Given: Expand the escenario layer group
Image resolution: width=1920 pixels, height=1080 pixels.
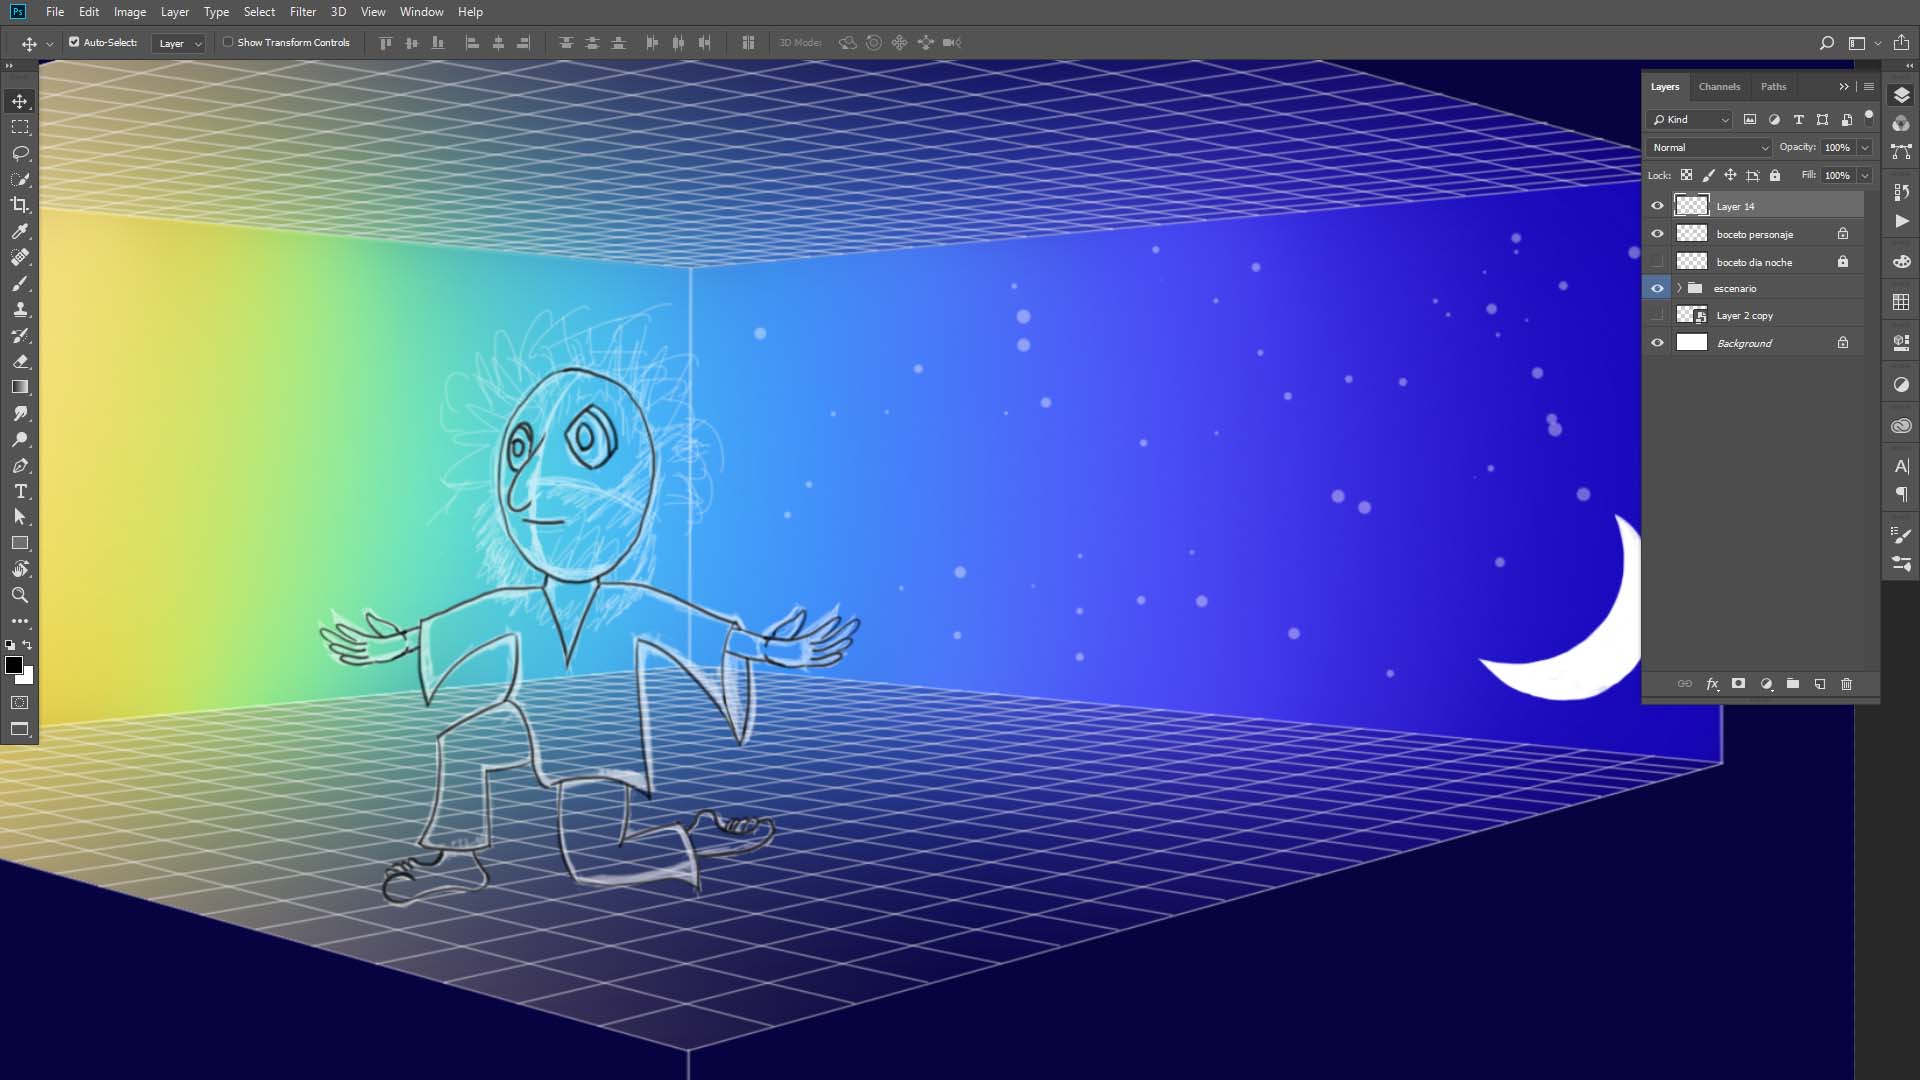Looking at the screenshot, I should point(1679,288).
